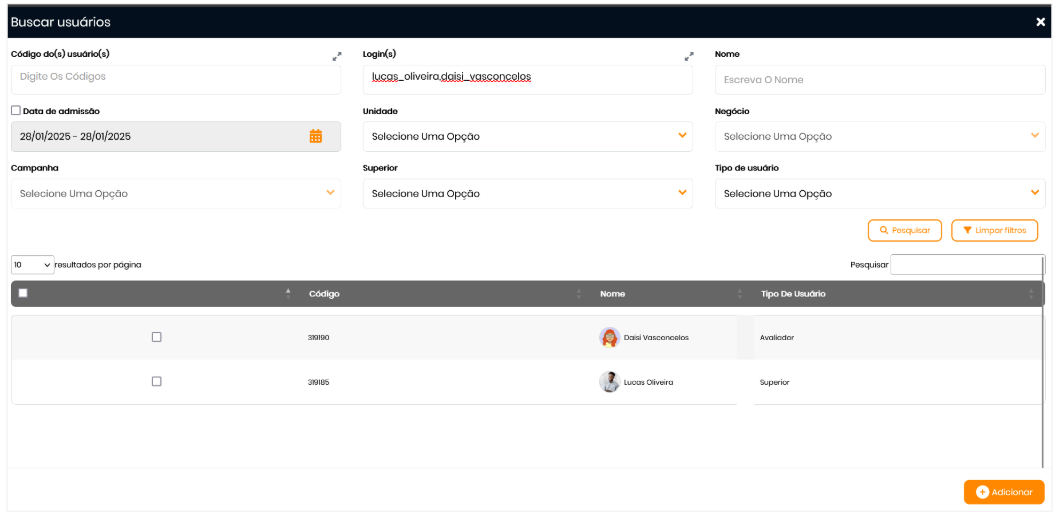This screenshot has width=1055, height=517.
Task: Click Lucas Oliveira avatar
Action: pos(609,382)
